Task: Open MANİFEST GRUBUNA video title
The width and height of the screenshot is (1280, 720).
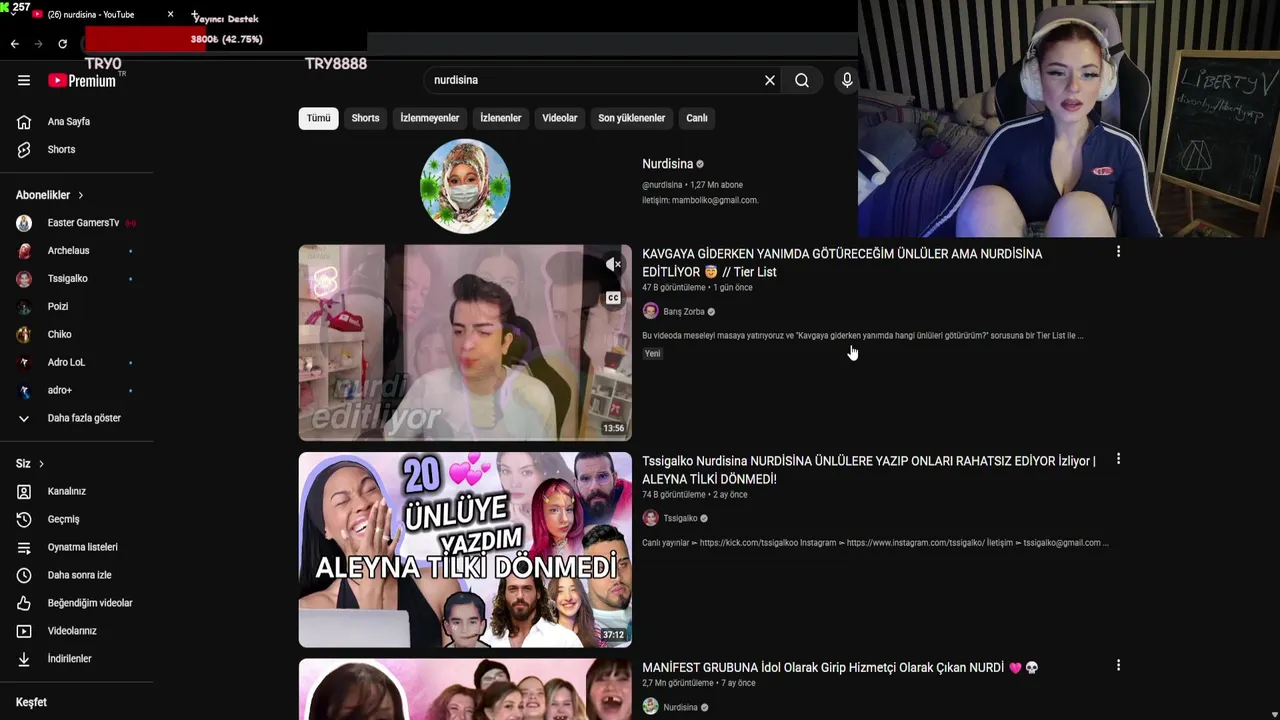Action: coord(840,668)
